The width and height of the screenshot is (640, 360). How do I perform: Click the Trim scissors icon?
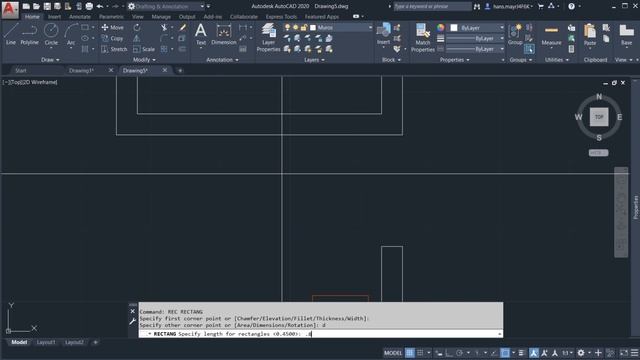pos(164,27)
